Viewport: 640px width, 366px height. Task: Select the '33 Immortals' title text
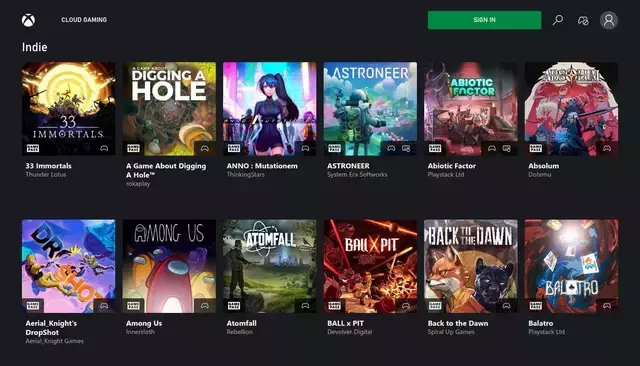click(49, 166)
